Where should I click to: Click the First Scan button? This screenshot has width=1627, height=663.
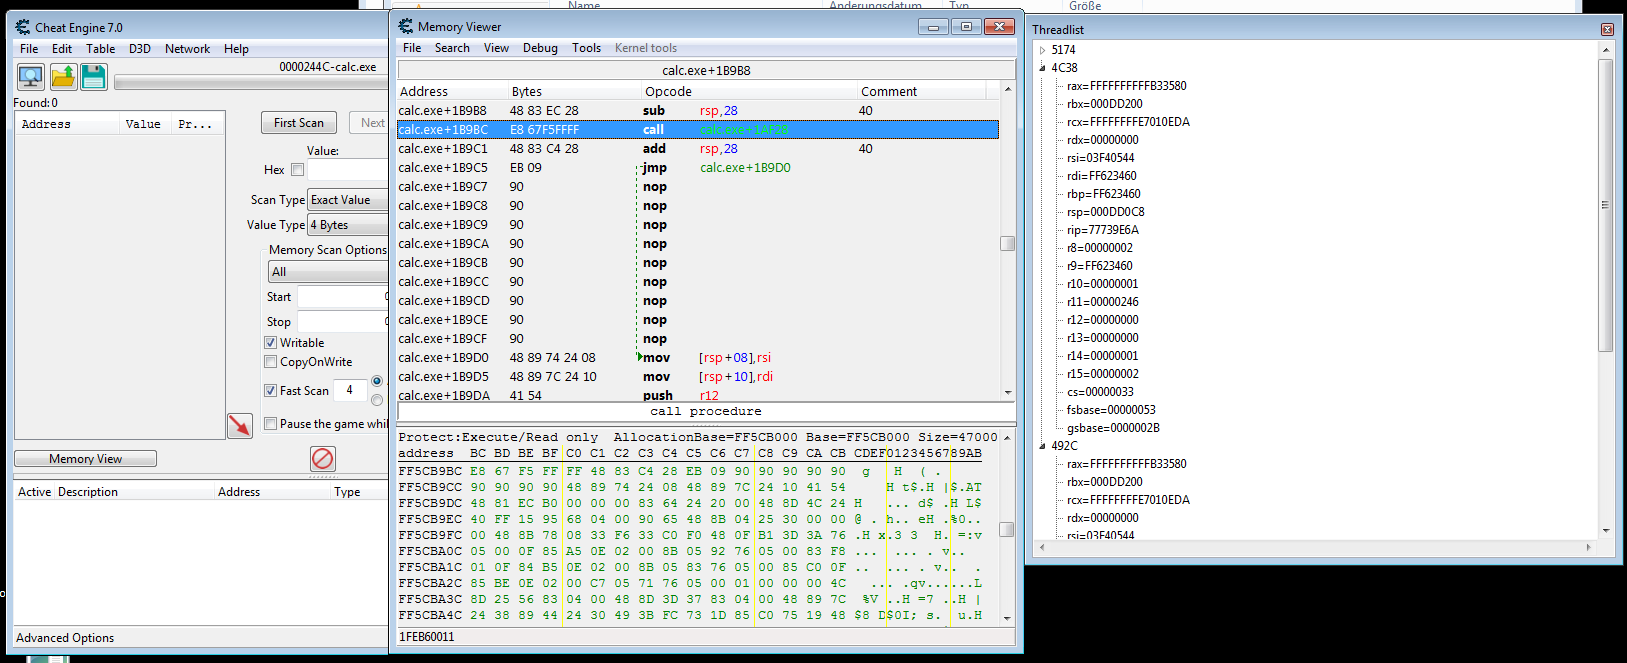pos(299,123)
